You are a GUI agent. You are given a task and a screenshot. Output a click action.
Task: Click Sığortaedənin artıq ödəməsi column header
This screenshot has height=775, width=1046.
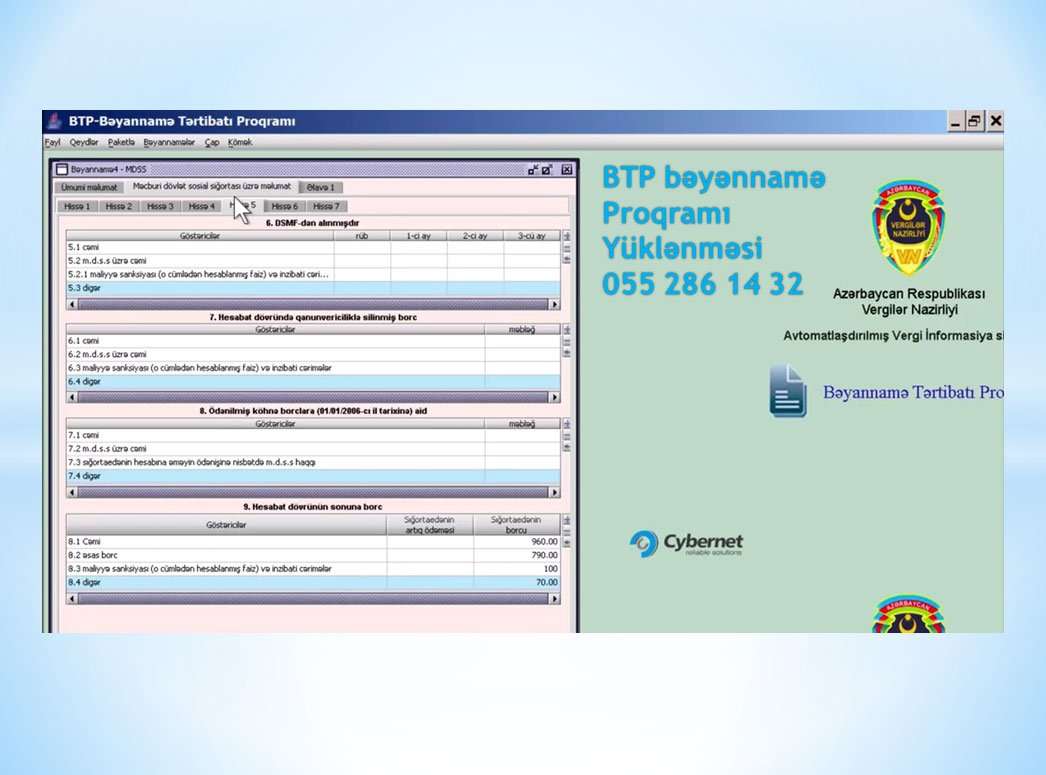pos(430,525)
